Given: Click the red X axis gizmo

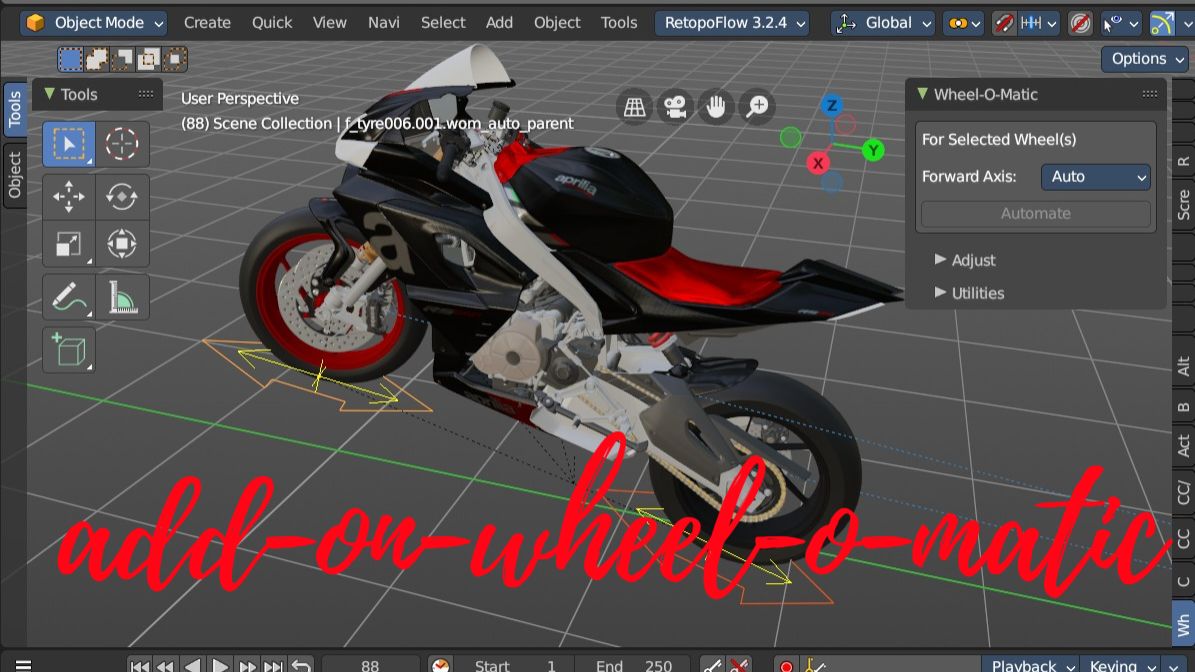Looking at the screenshot, I should 818,162.
